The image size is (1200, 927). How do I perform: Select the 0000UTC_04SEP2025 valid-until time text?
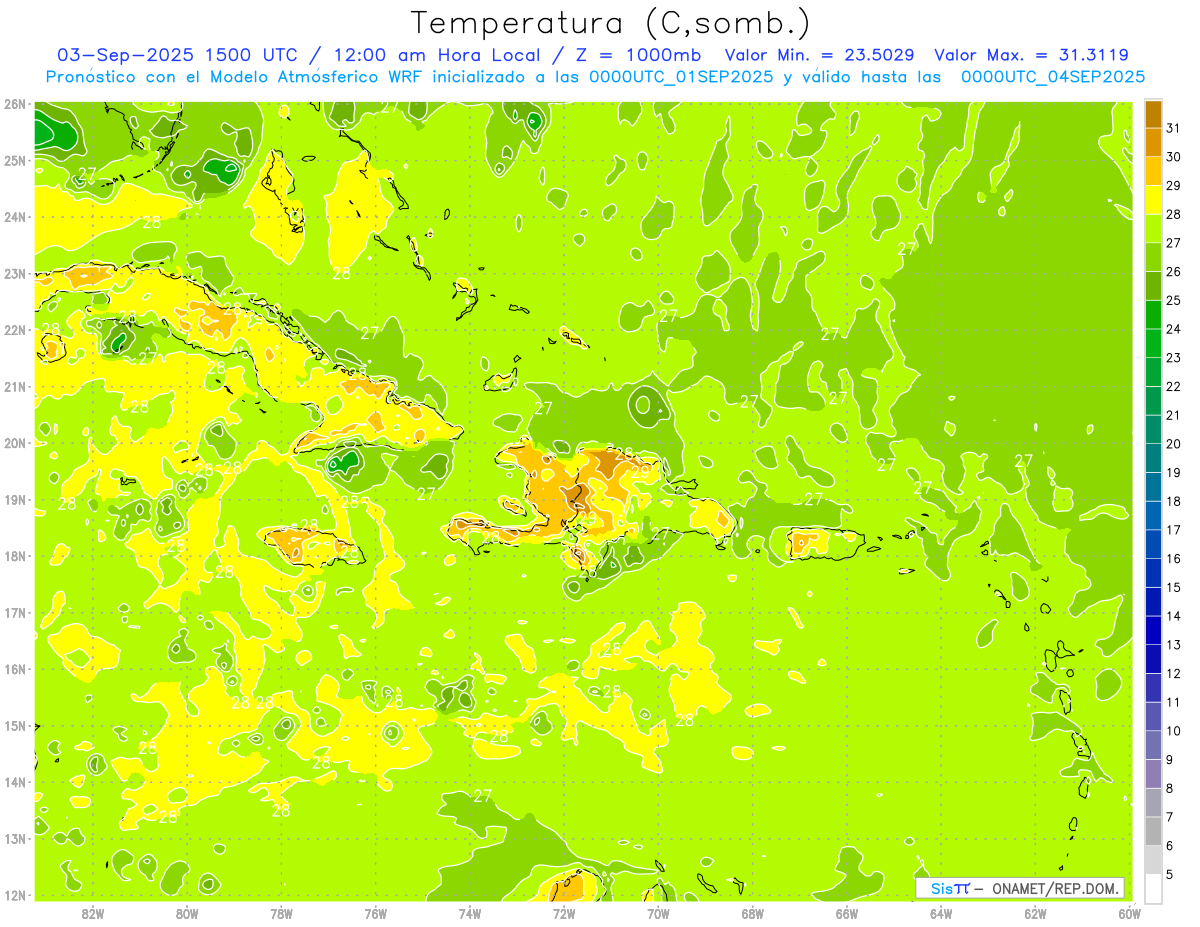click(1053, 77)
